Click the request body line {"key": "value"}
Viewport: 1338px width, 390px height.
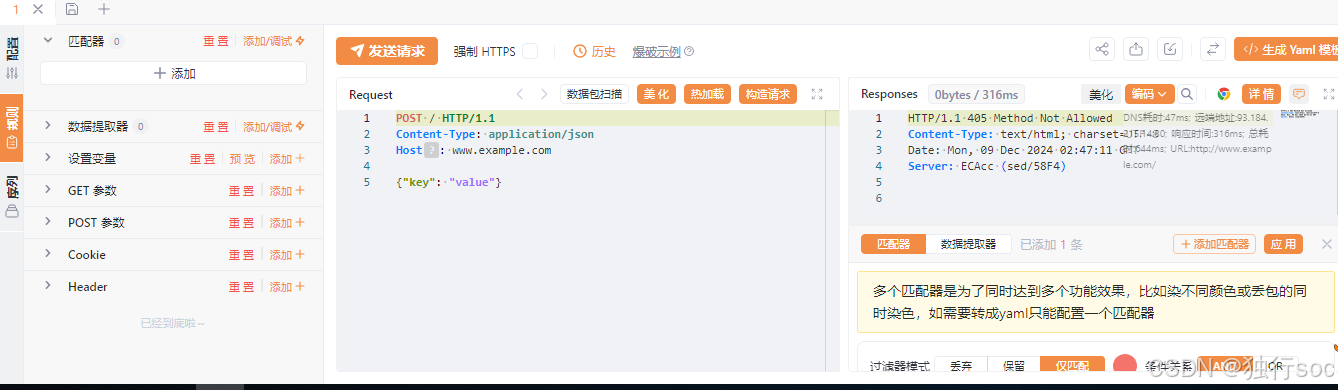(x=448, y=182)
